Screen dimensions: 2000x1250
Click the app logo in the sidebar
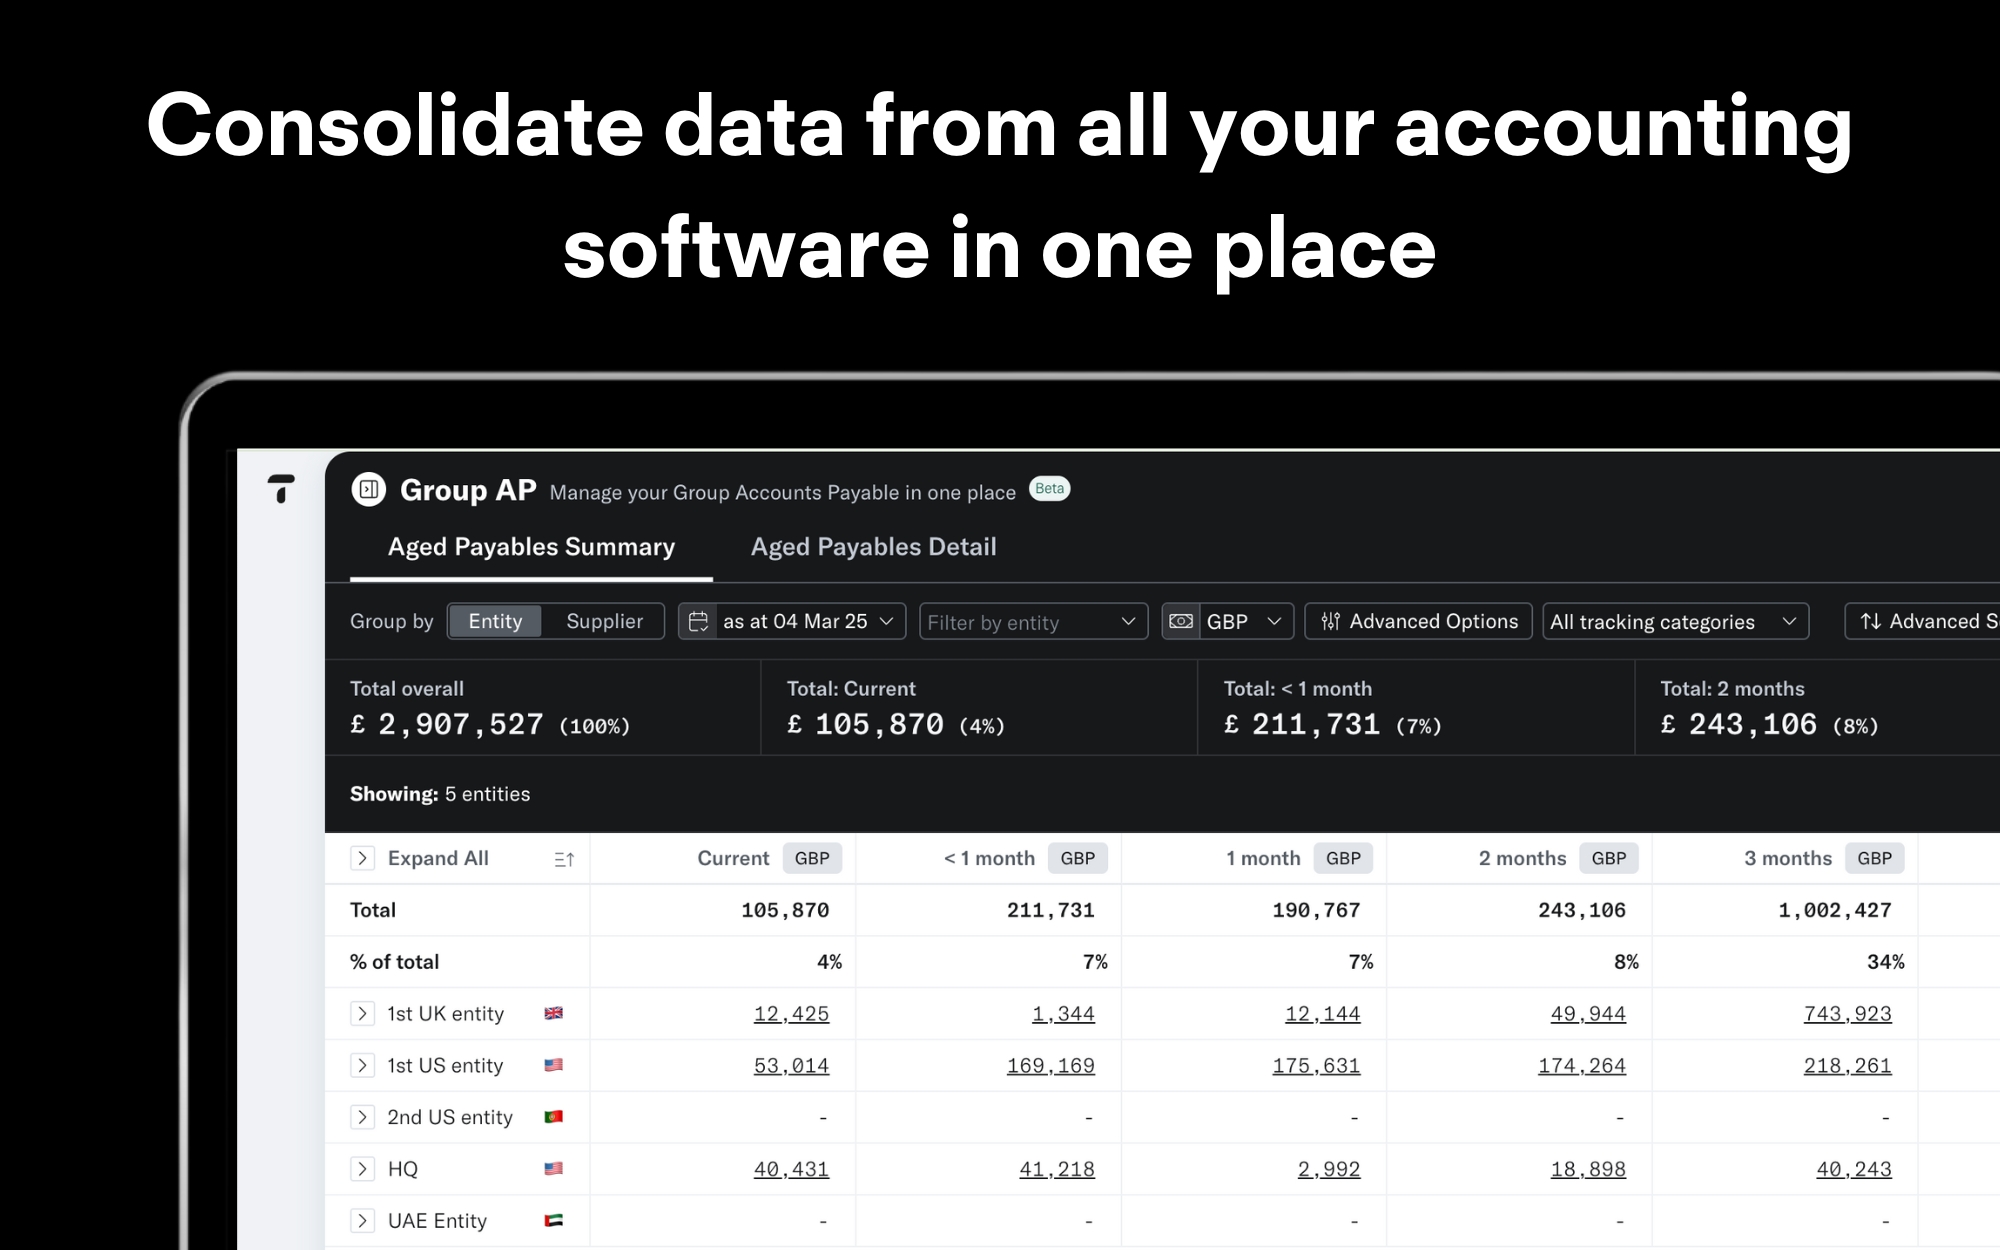pyautogui.click(x=281, y=489)
